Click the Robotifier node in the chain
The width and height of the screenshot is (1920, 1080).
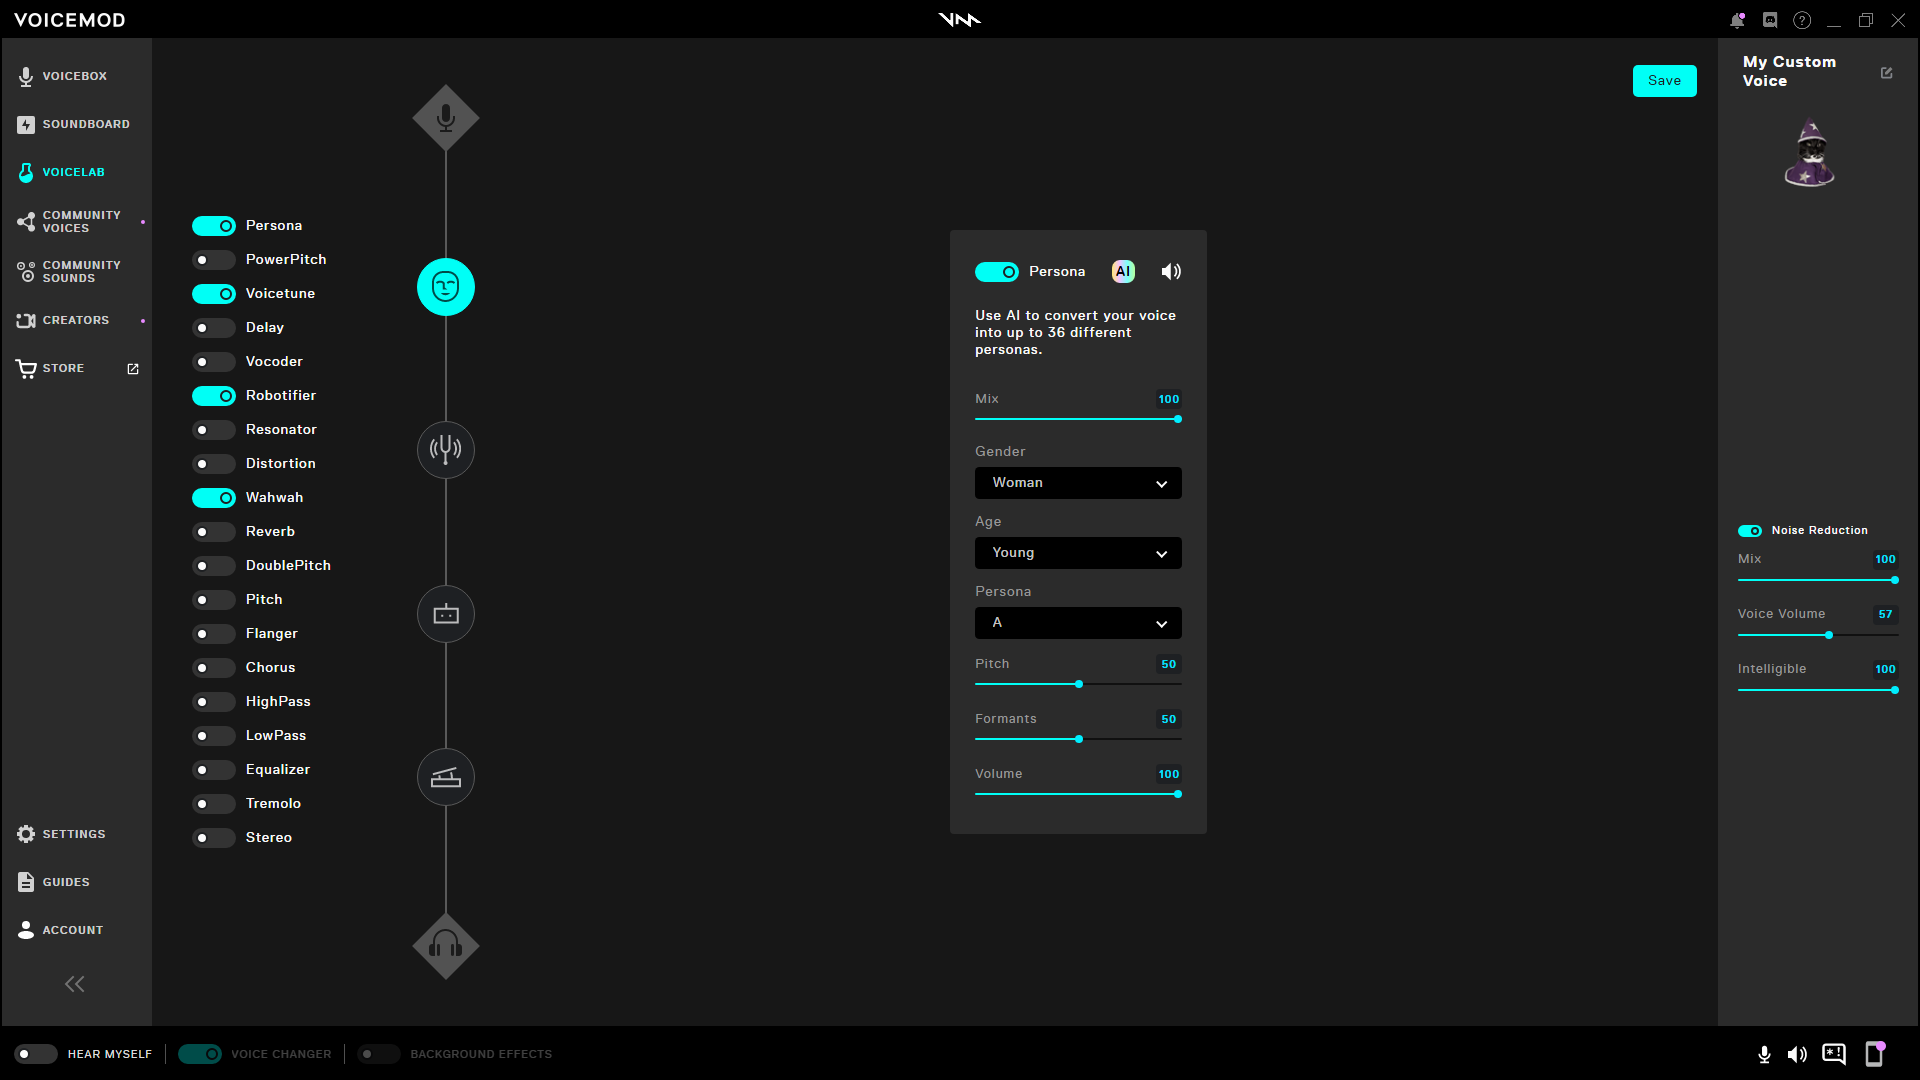click(445, 614)
